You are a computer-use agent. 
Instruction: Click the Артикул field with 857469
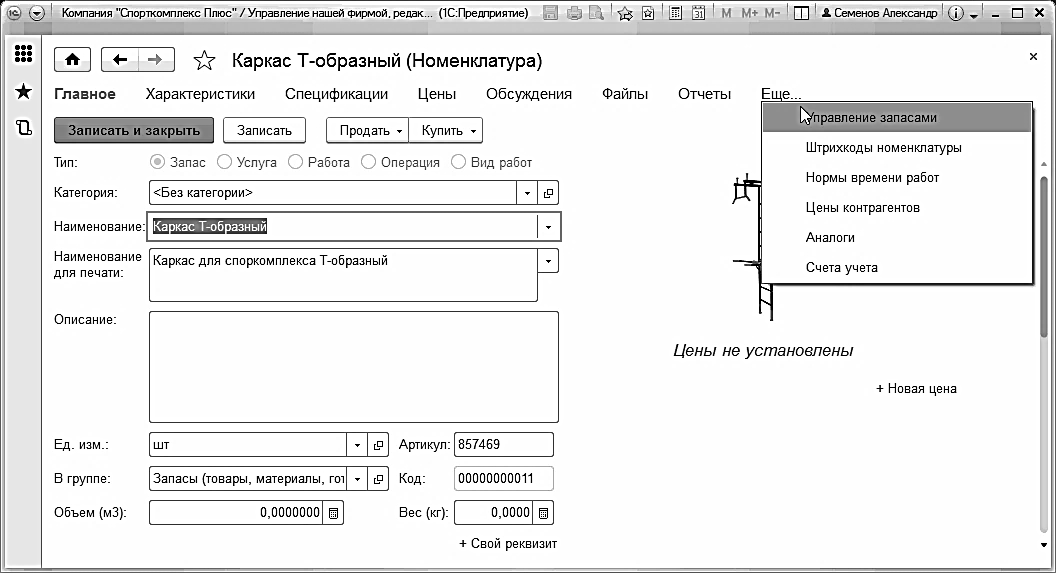click(504, 444)
